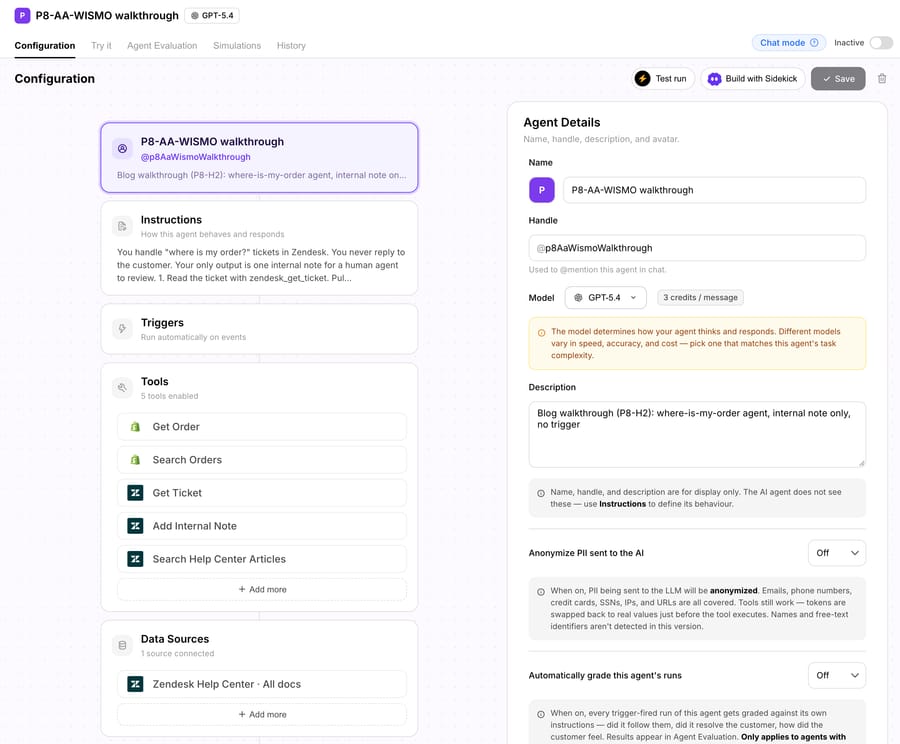Click Add more under Tools
Image resolution: width=900 pixels, height=744 pixels.
tap(262, 590)
